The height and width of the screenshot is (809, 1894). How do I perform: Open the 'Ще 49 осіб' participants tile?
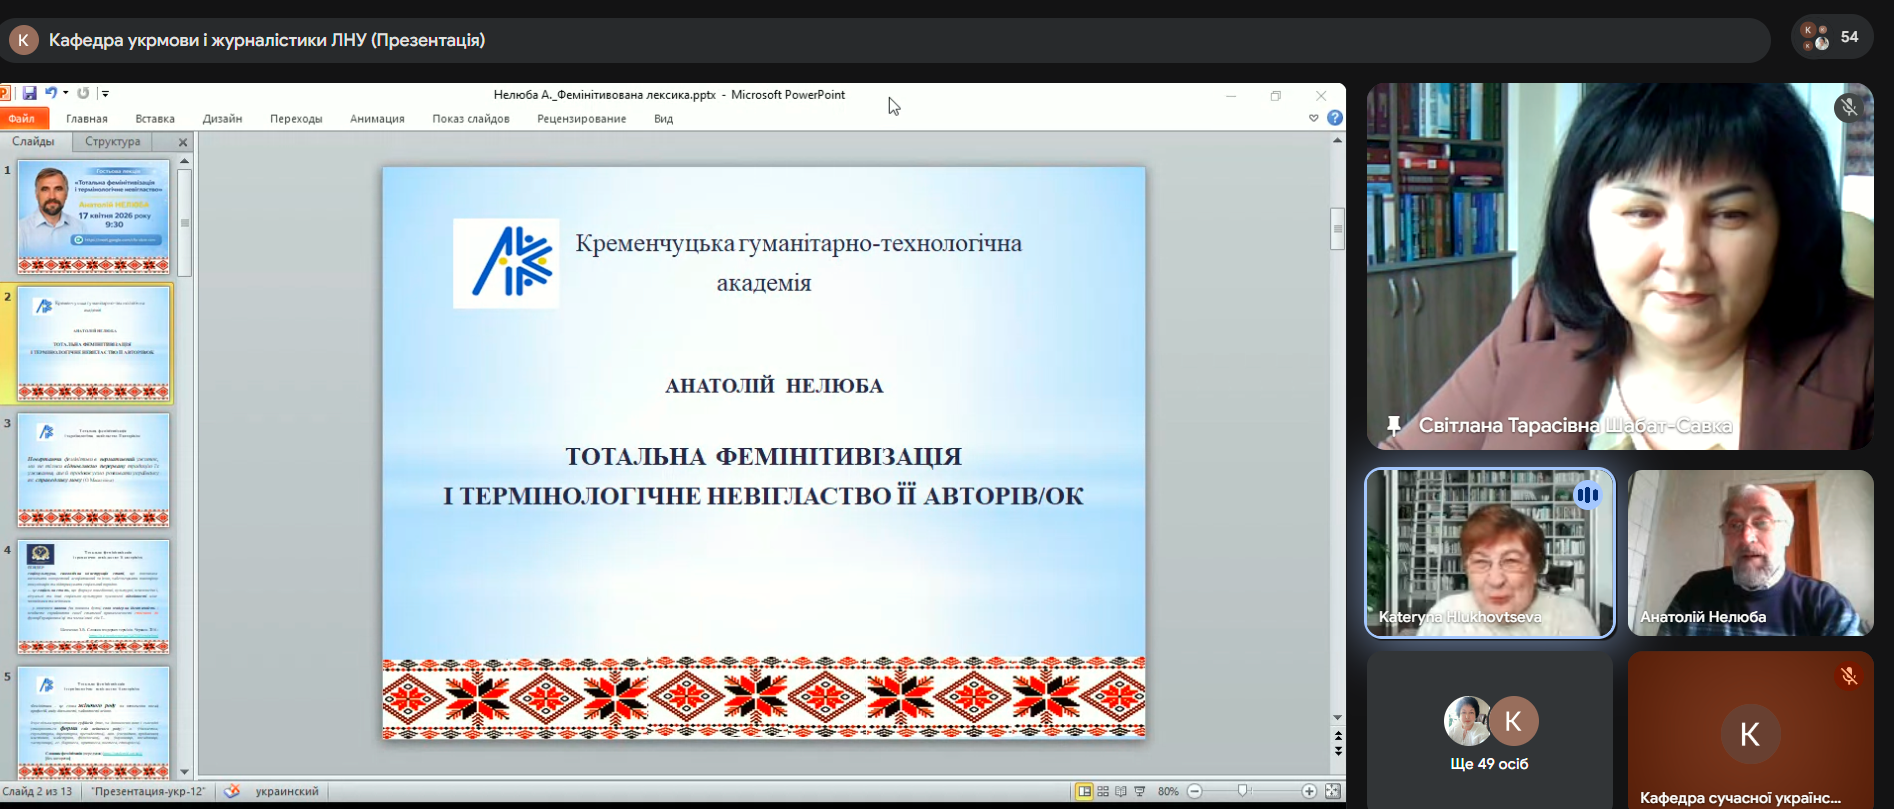pos(1490,729)
